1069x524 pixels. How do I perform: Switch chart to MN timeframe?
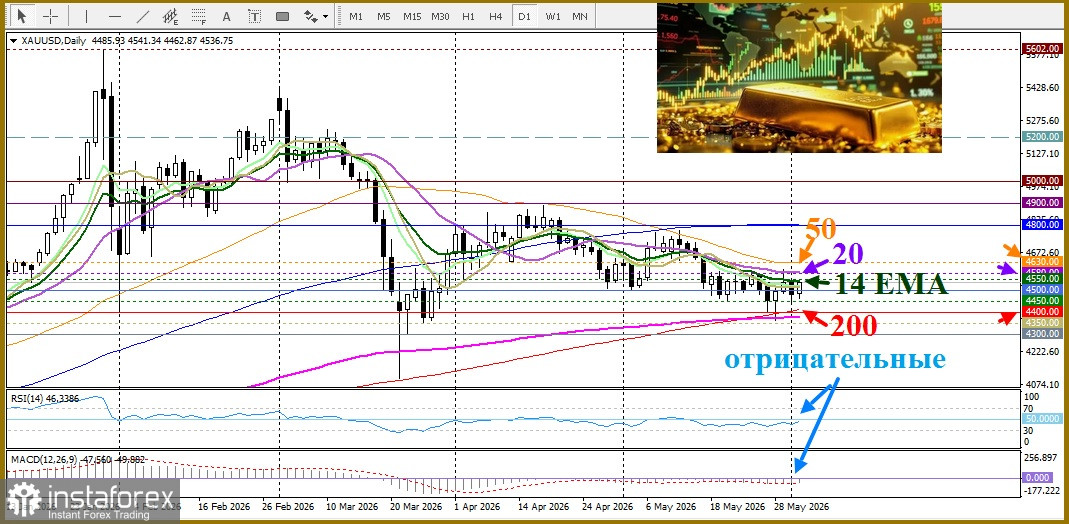[579, 16]
